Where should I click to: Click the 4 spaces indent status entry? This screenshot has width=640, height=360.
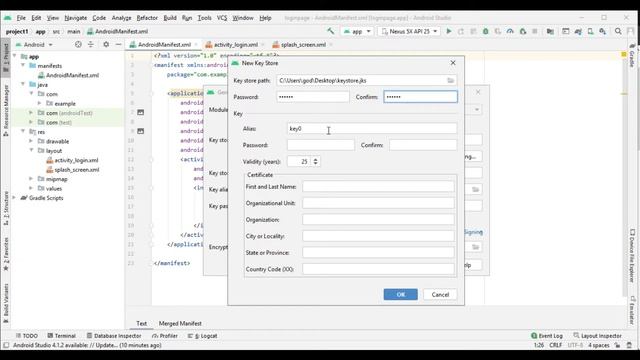(x=598, y=345)
